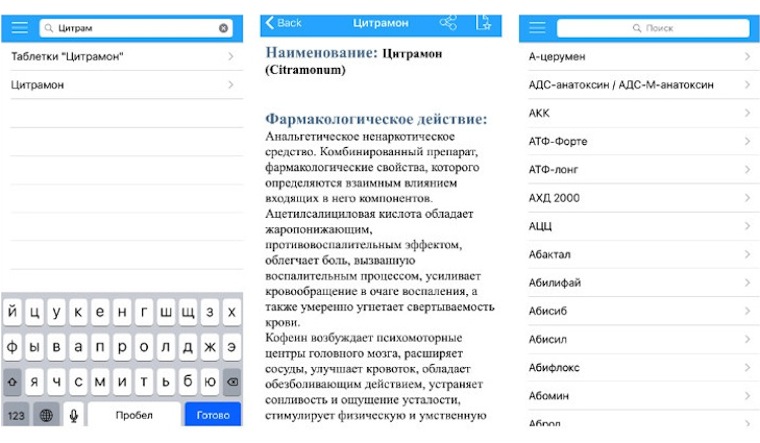Tap the chevron on the АЦЦ row
This screenshot has height=443, width=760.
tap(748, 226)
